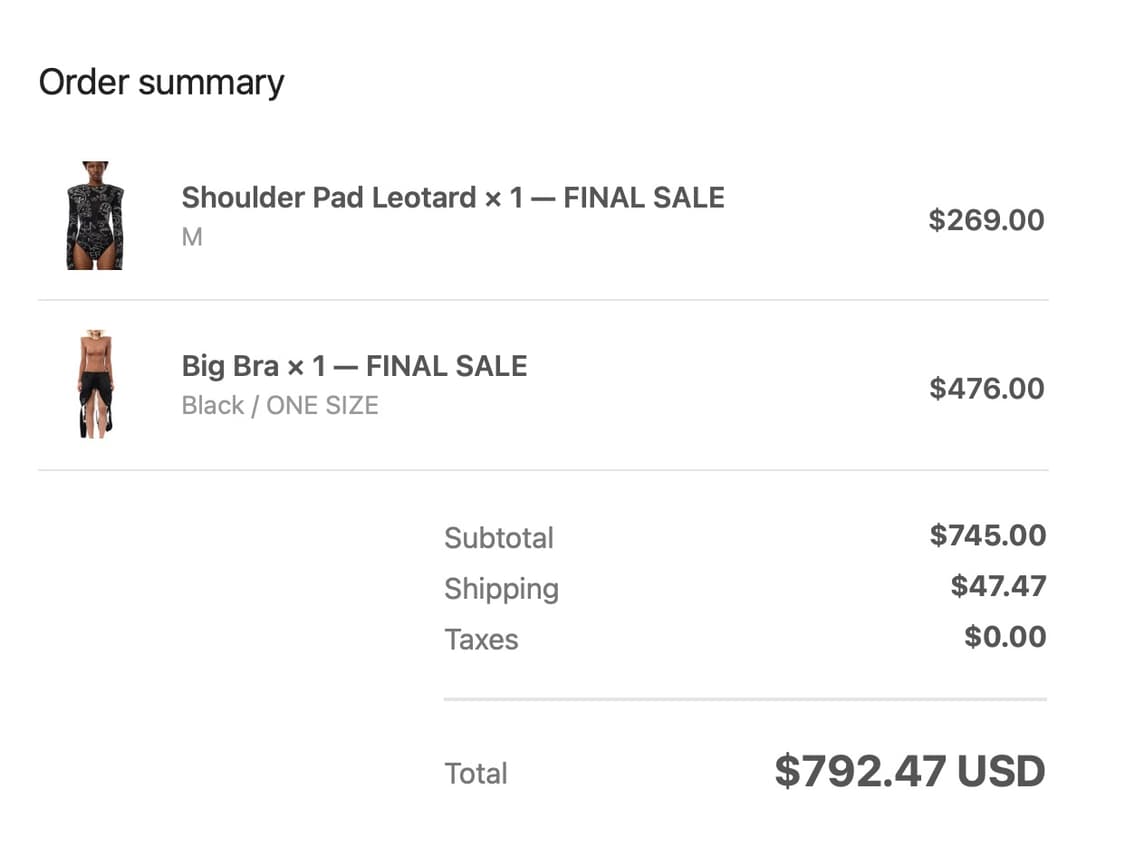
Task: Click the $269.00 leotard price
Action: 986,220
